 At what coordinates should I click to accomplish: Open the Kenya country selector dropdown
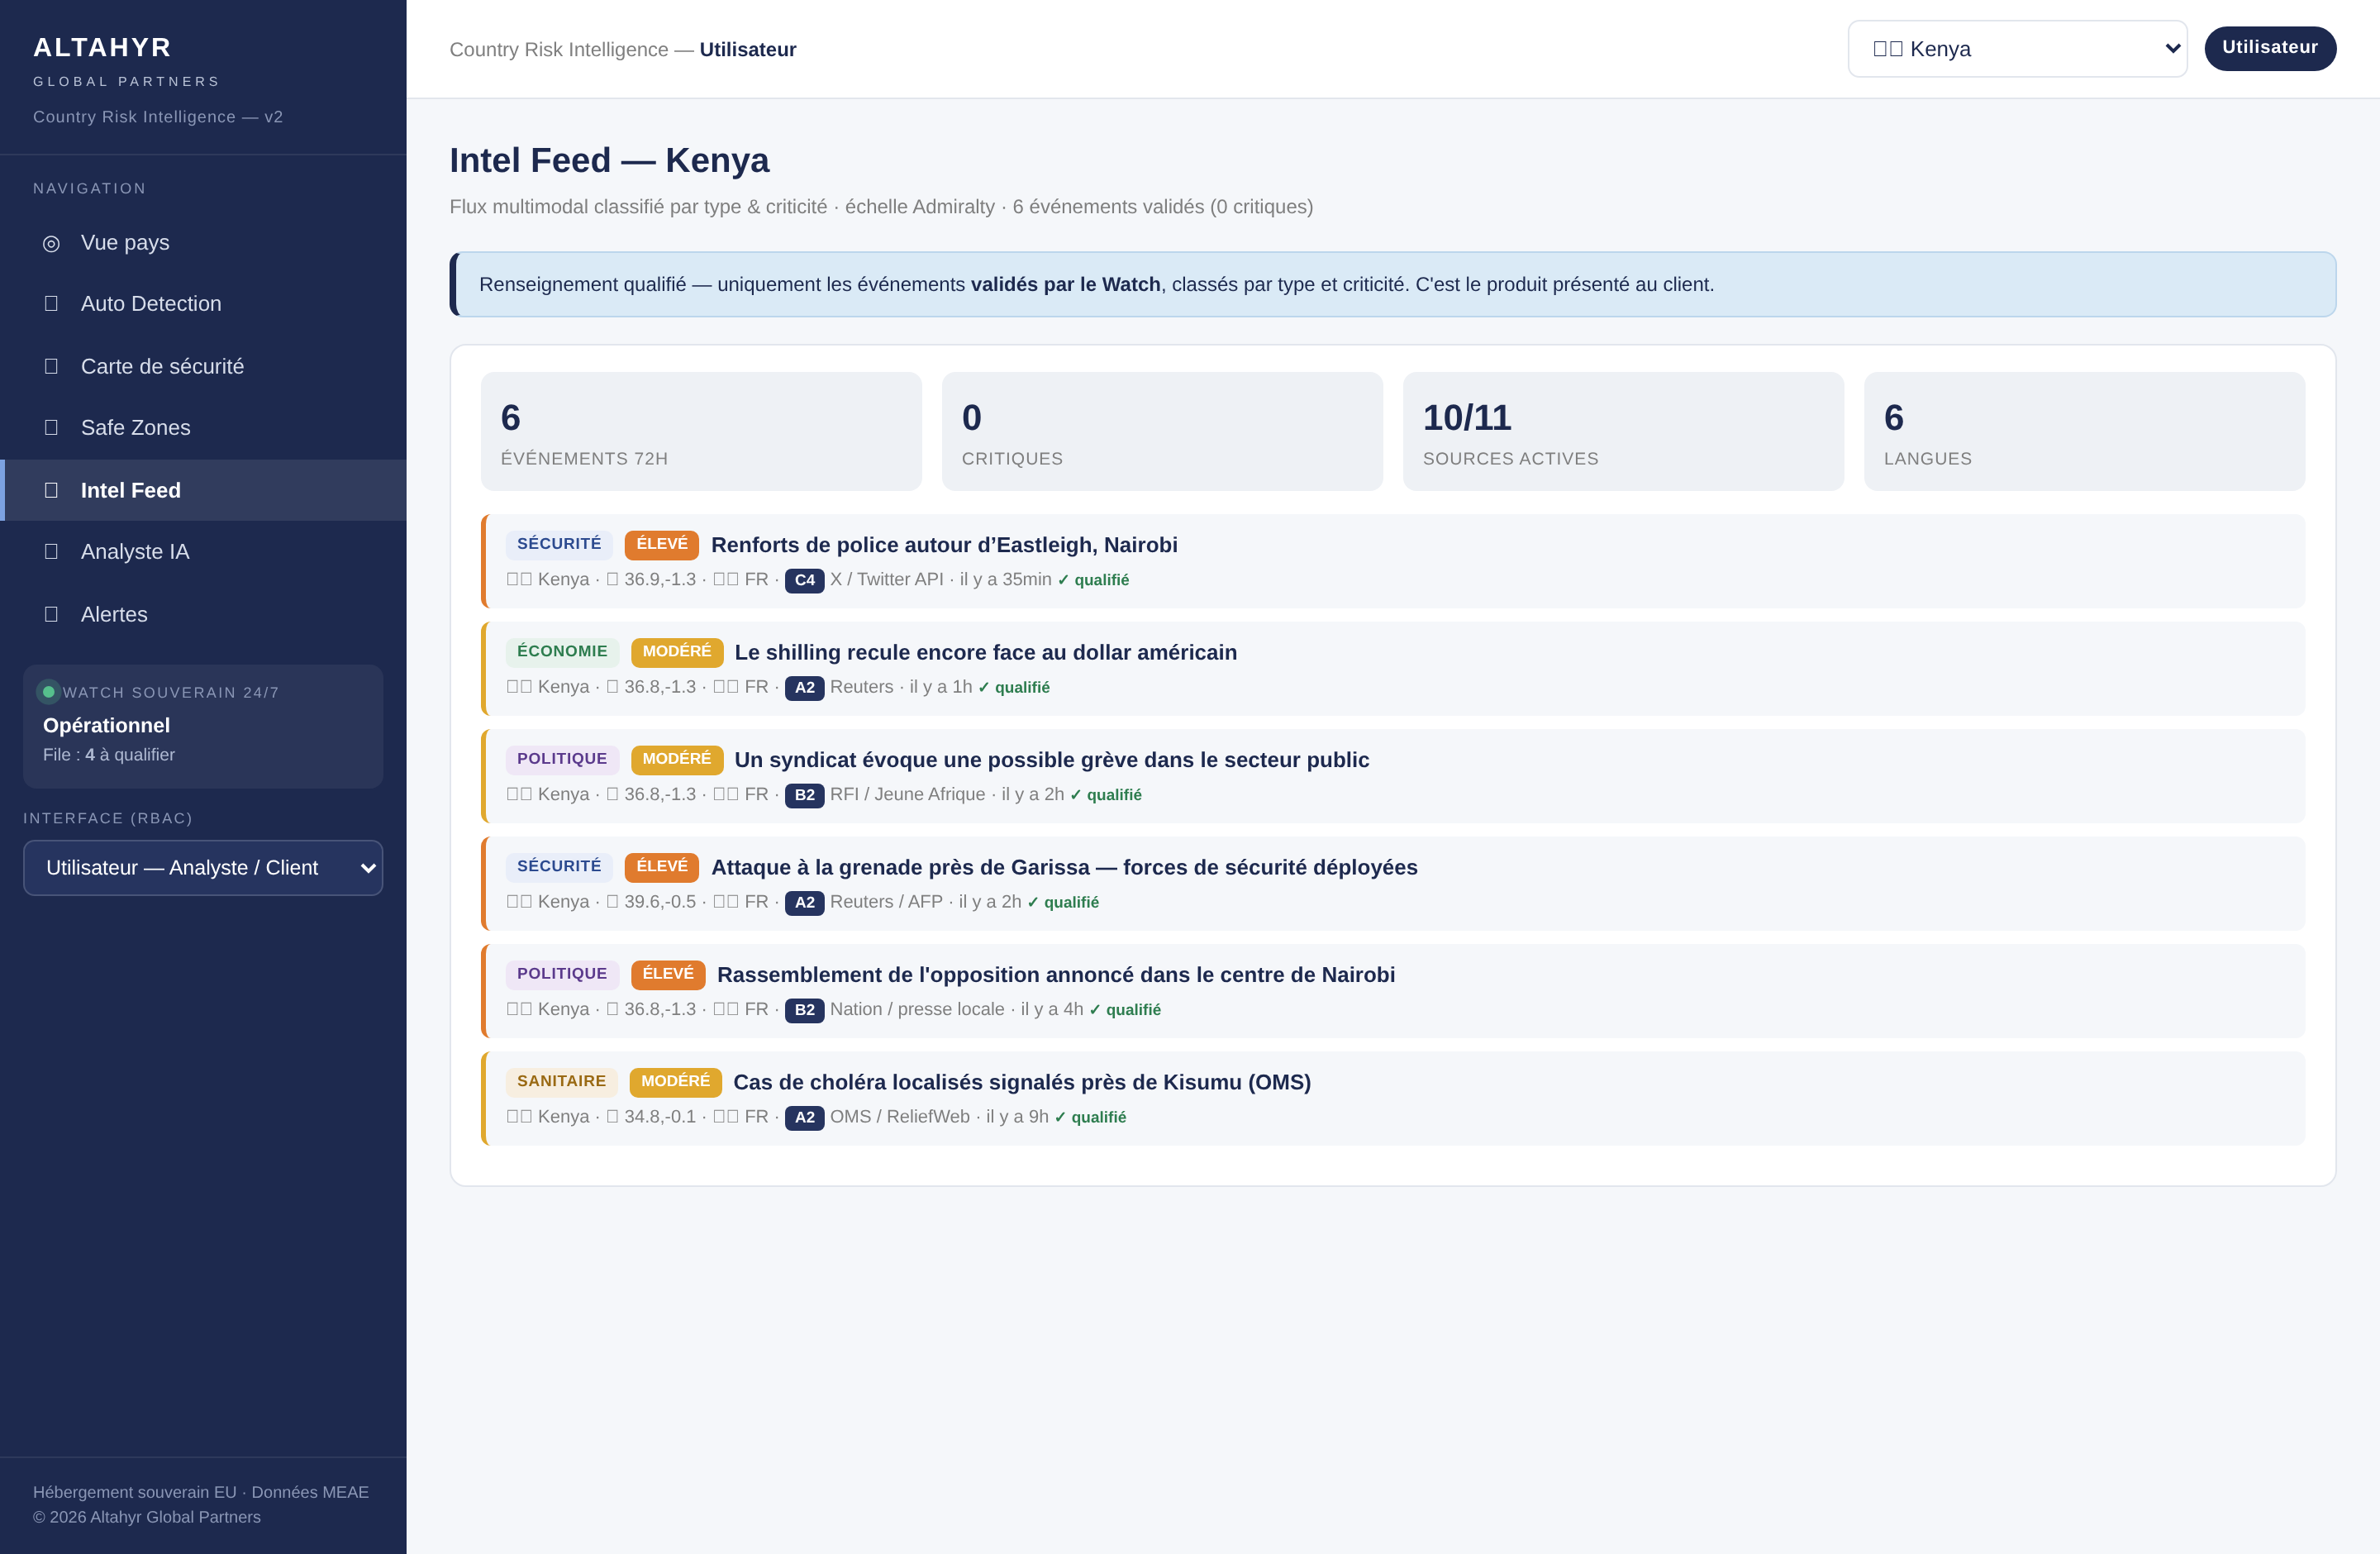(2017, 49)
